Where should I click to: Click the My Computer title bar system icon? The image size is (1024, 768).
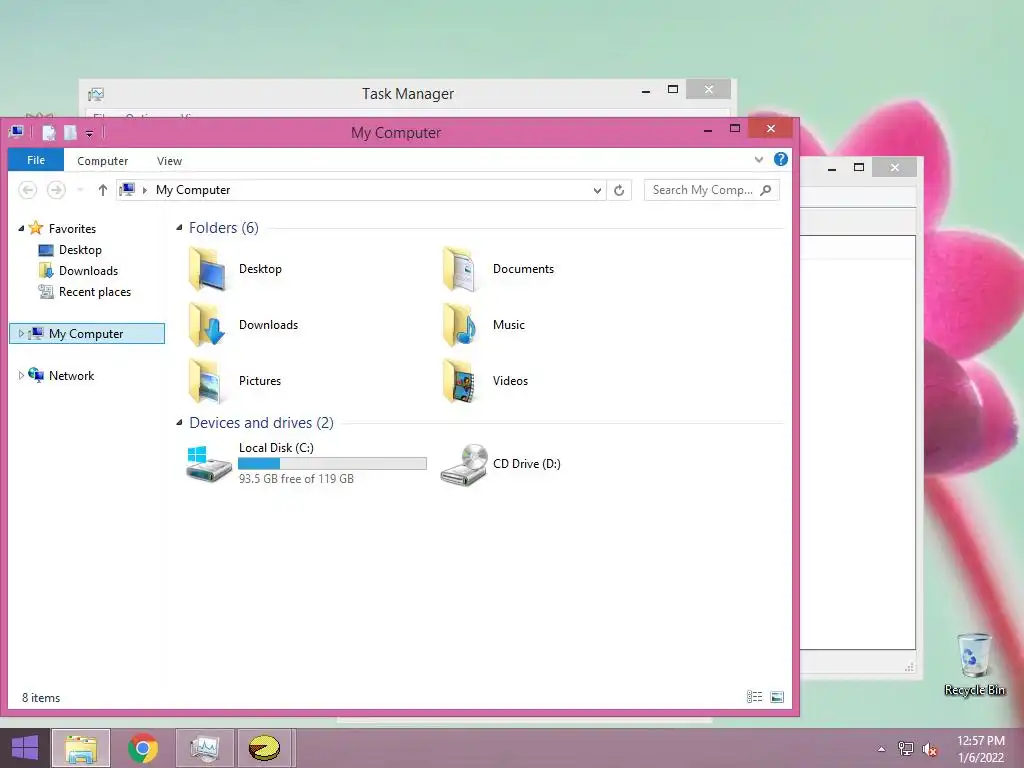click(16, 133)
